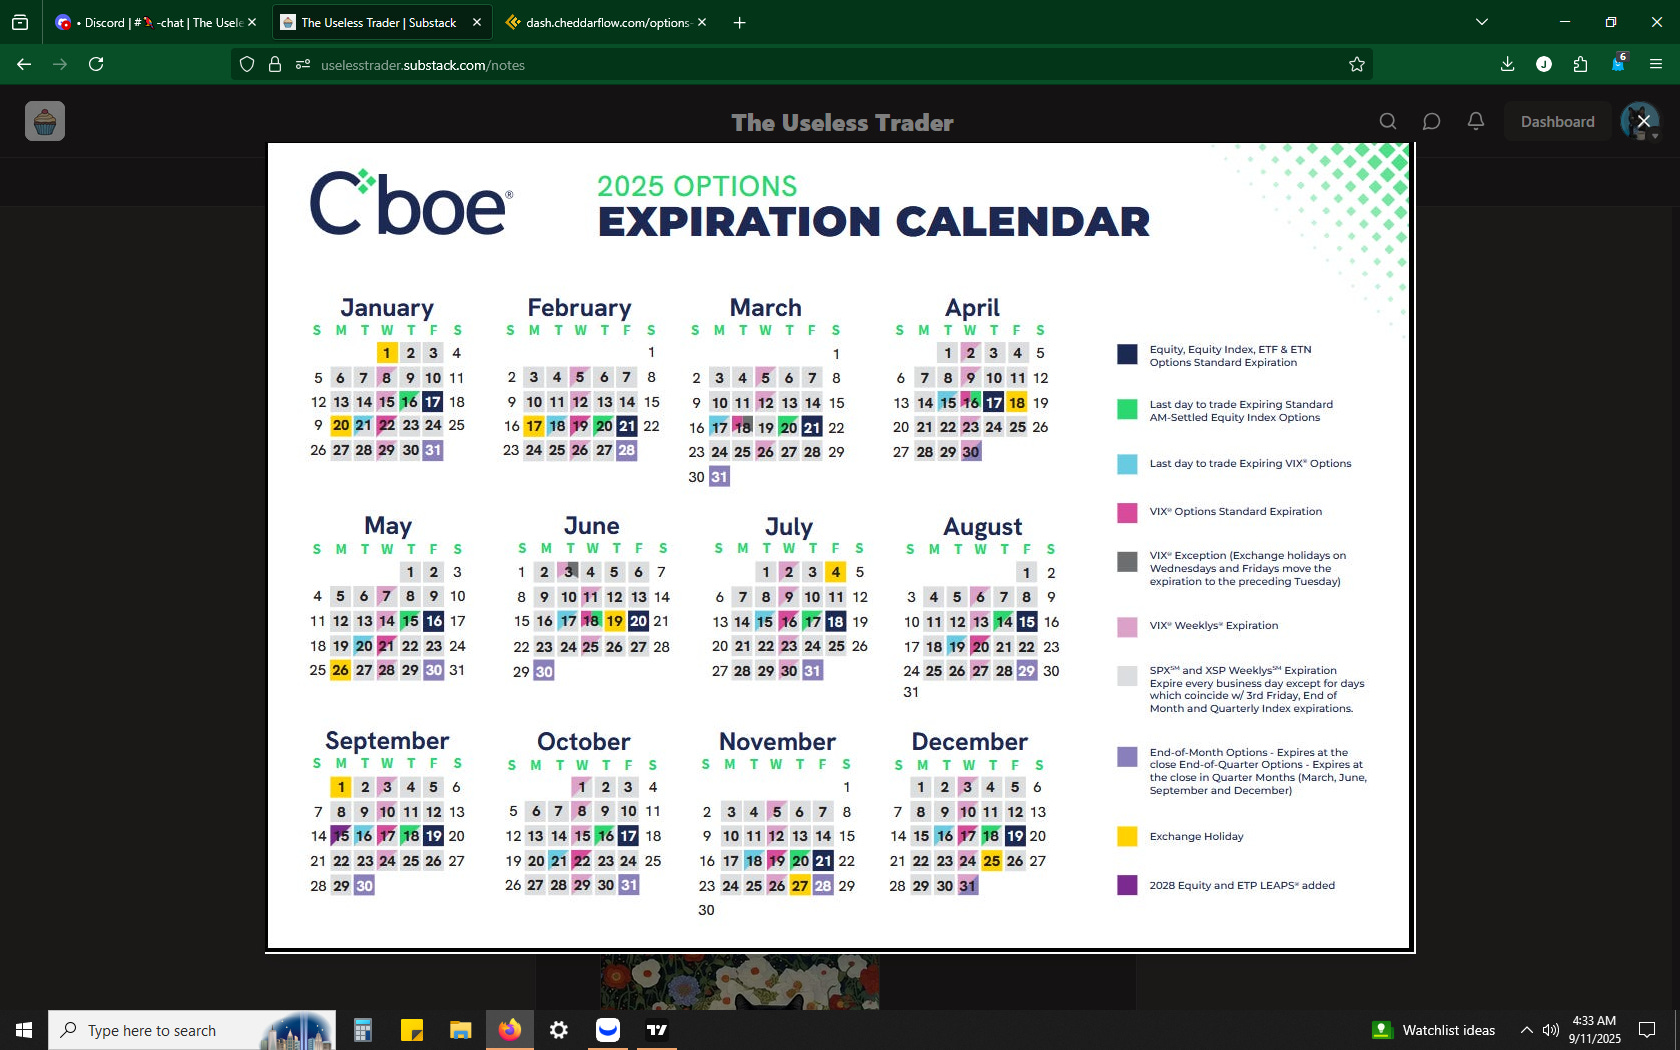This screenshot has height=1050, width=1680.
Task: Open the Firefox downloads panel
Action: 1507,64
